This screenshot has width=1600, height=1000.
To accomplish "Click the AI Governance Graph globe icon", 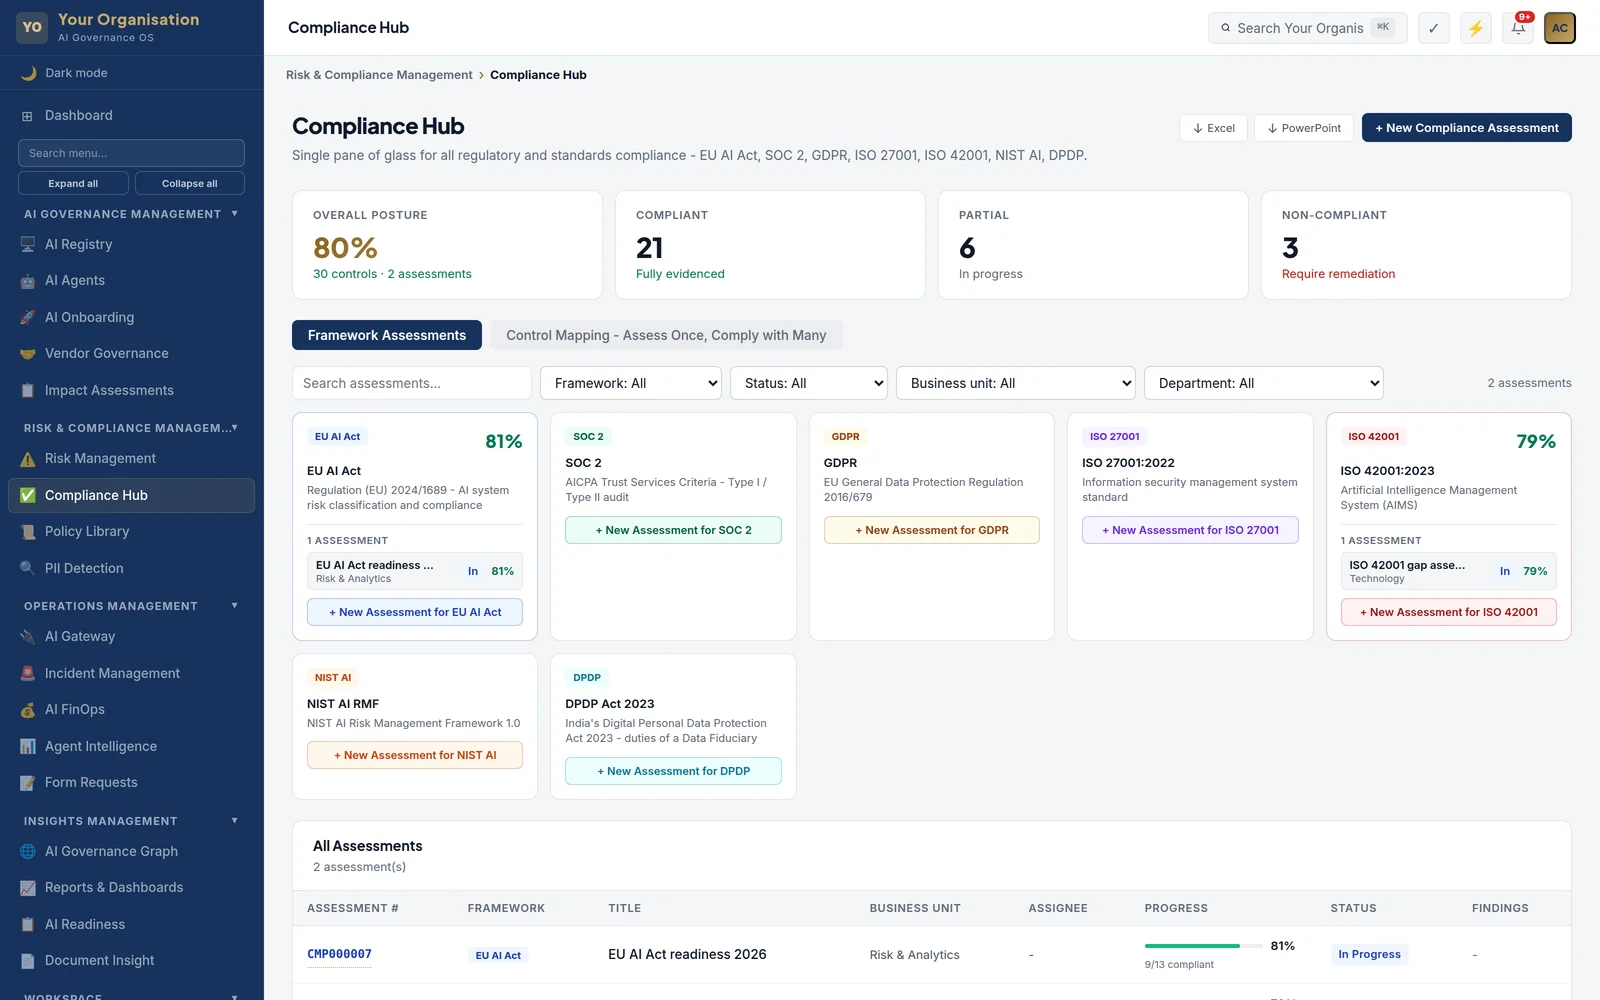I will pos(28,852).
